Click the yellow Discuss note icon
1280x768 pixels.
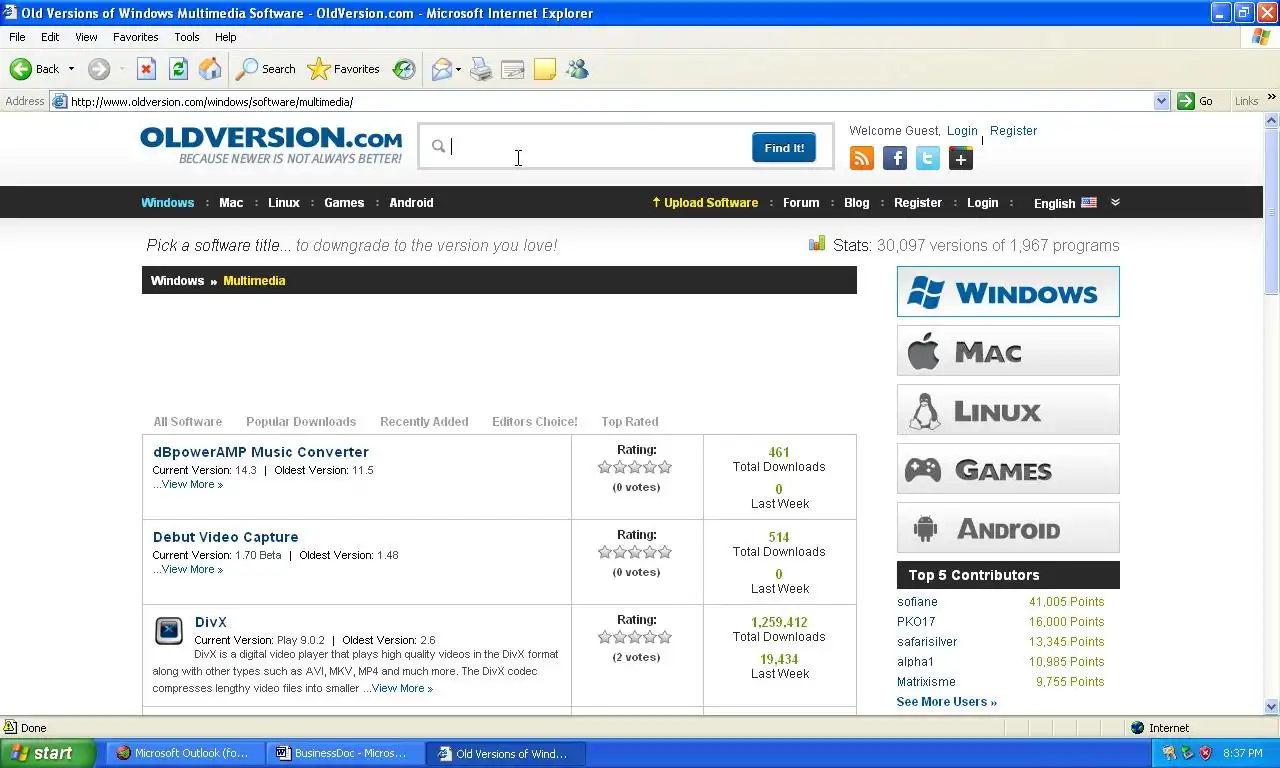(545, 69)
